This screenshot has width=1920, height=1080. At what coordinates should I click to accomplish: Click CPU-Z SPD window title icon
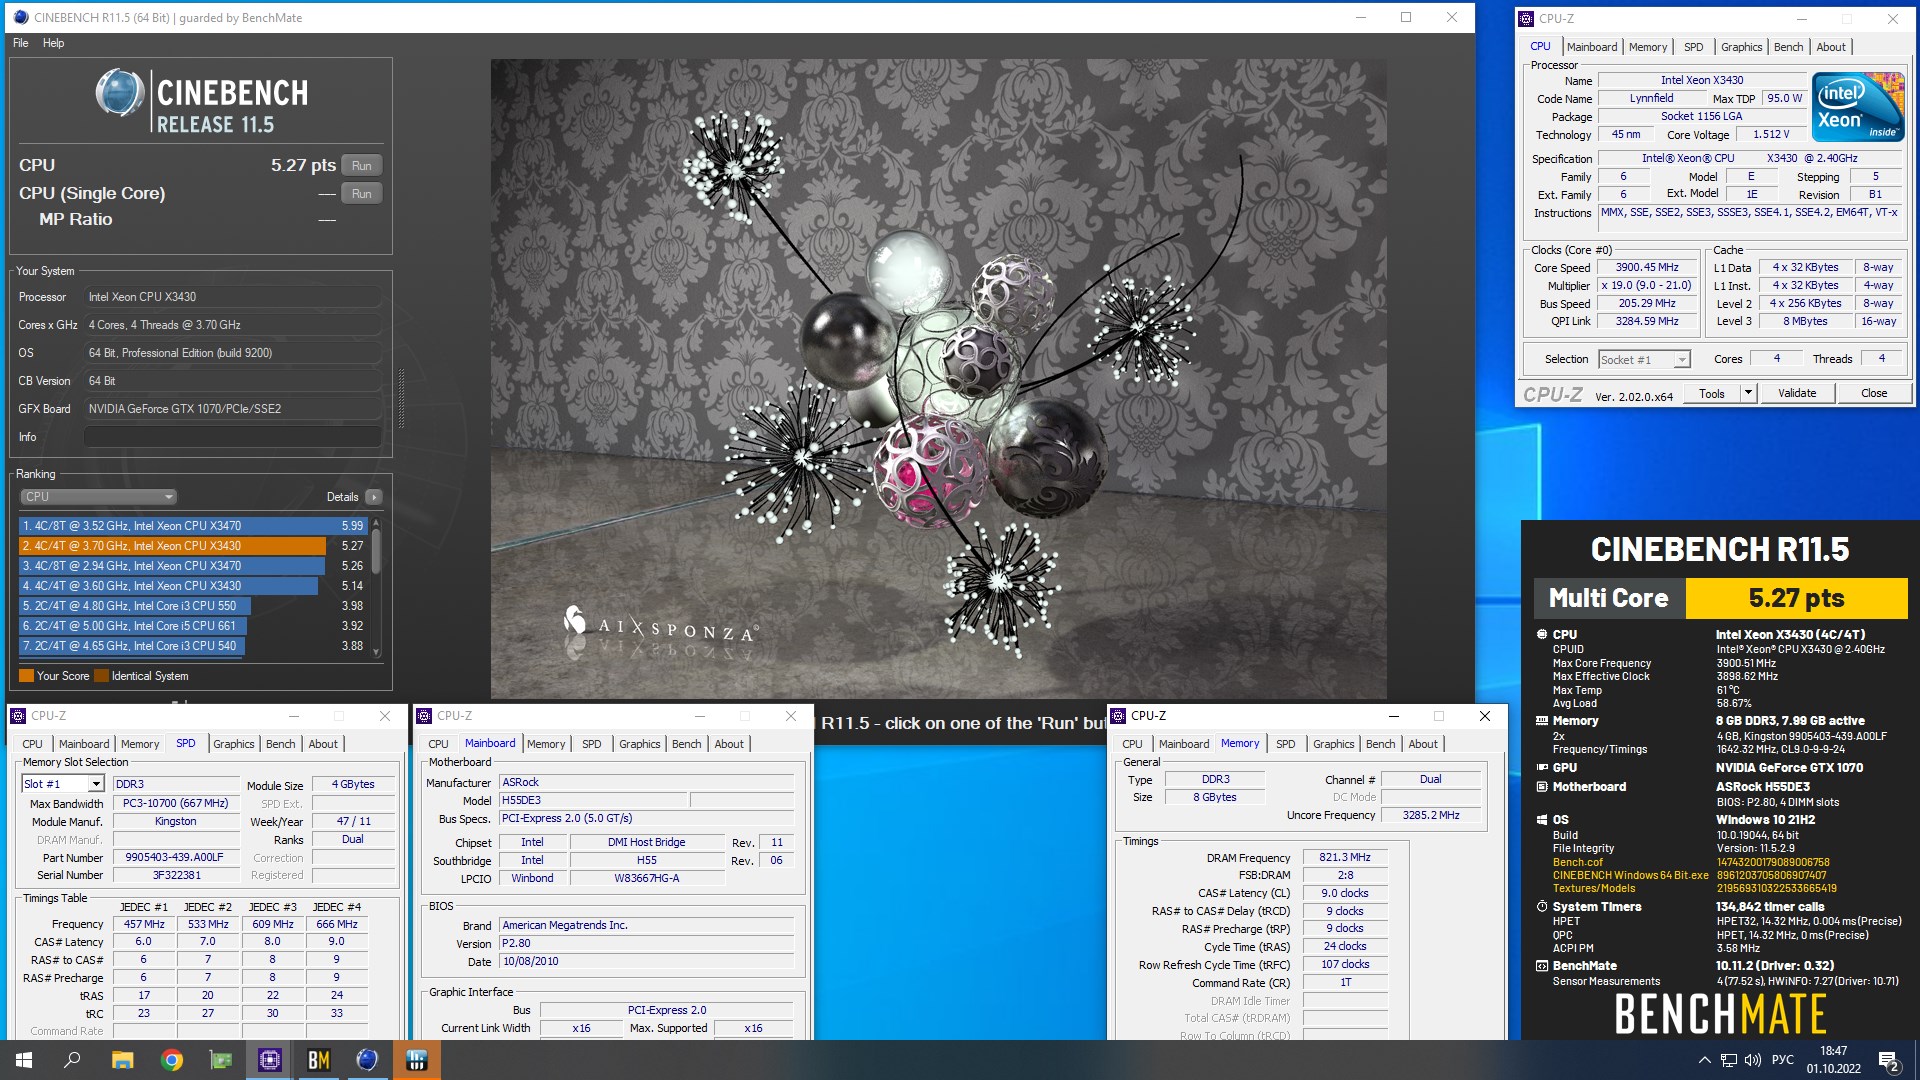pos(18,716)
